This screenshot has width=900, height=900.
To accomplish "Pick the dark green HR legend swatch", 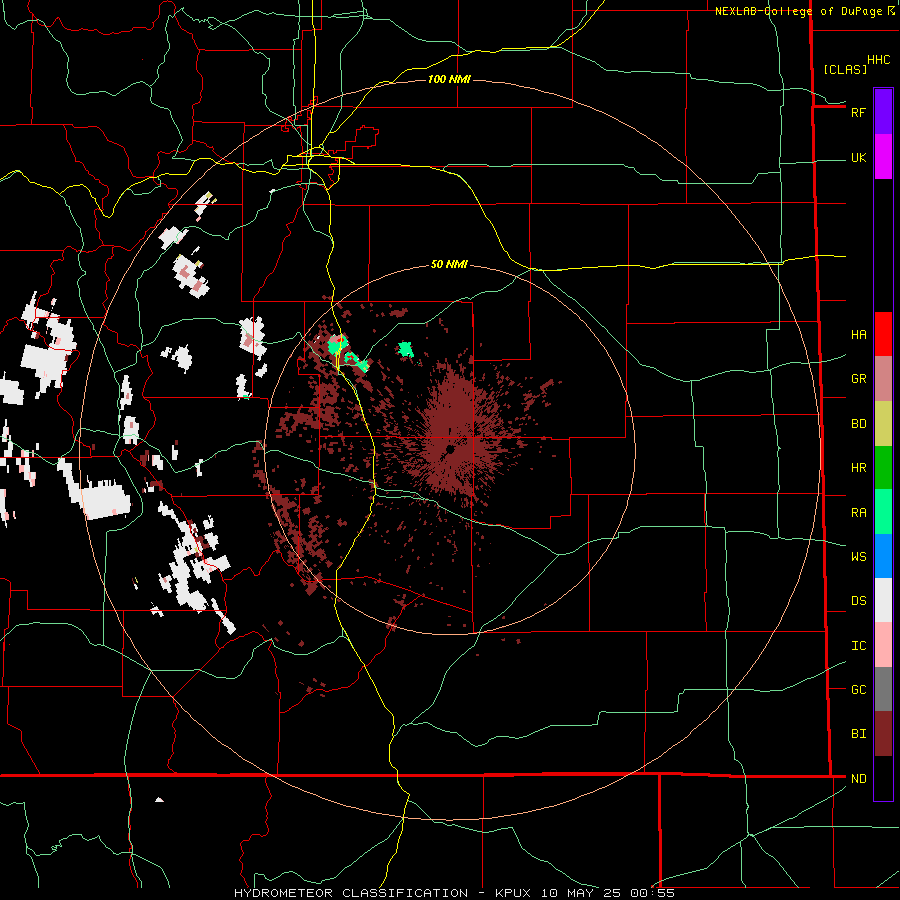I will click(x=883, y=467).
